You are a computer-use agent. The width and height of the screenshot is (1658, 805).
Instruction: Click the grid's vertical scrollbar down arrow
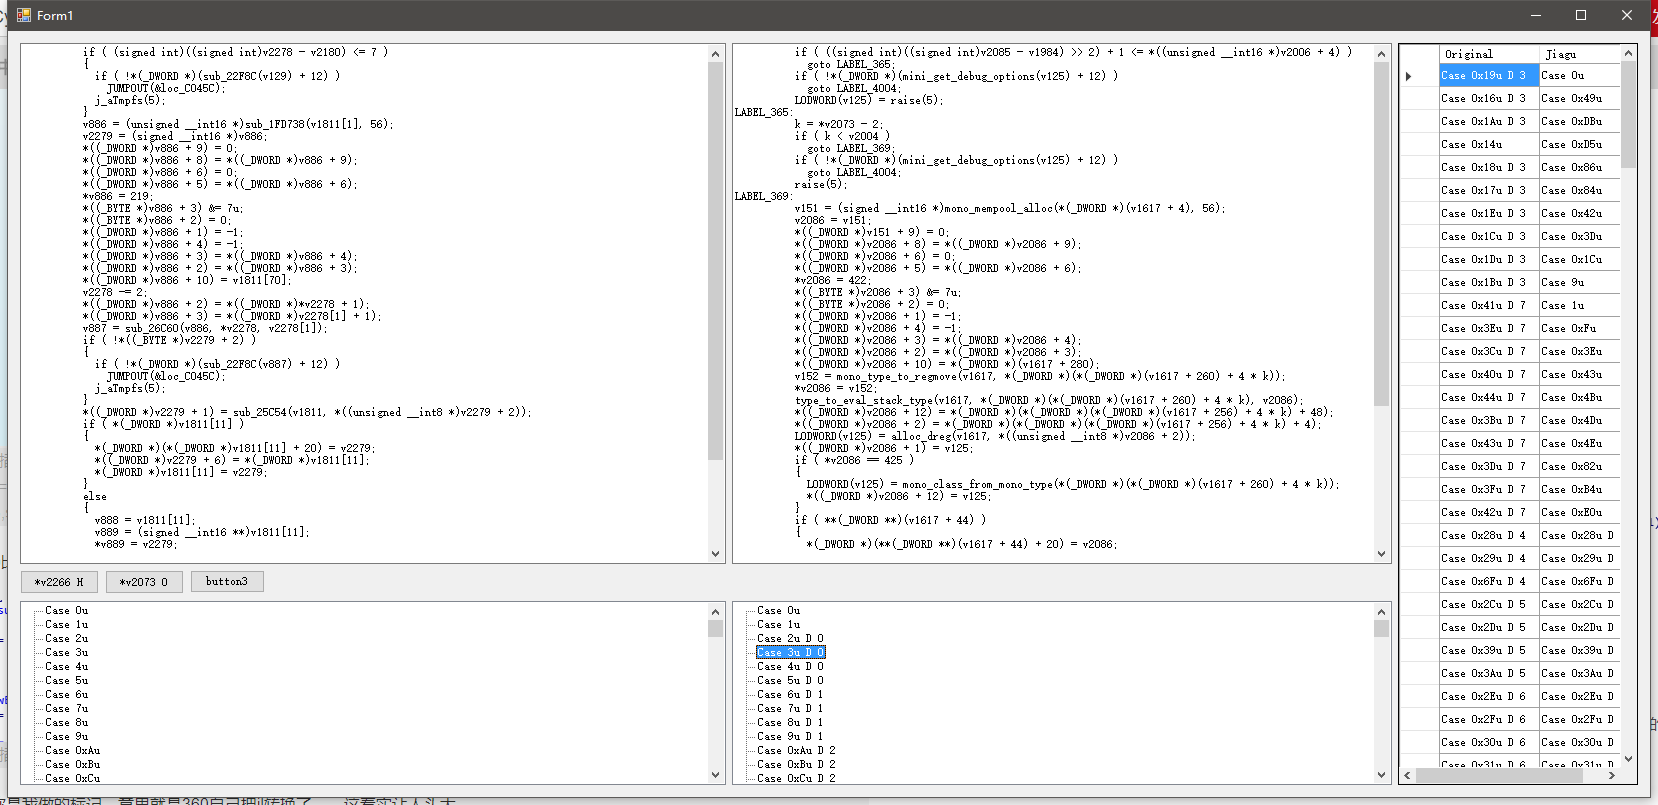1628,759
